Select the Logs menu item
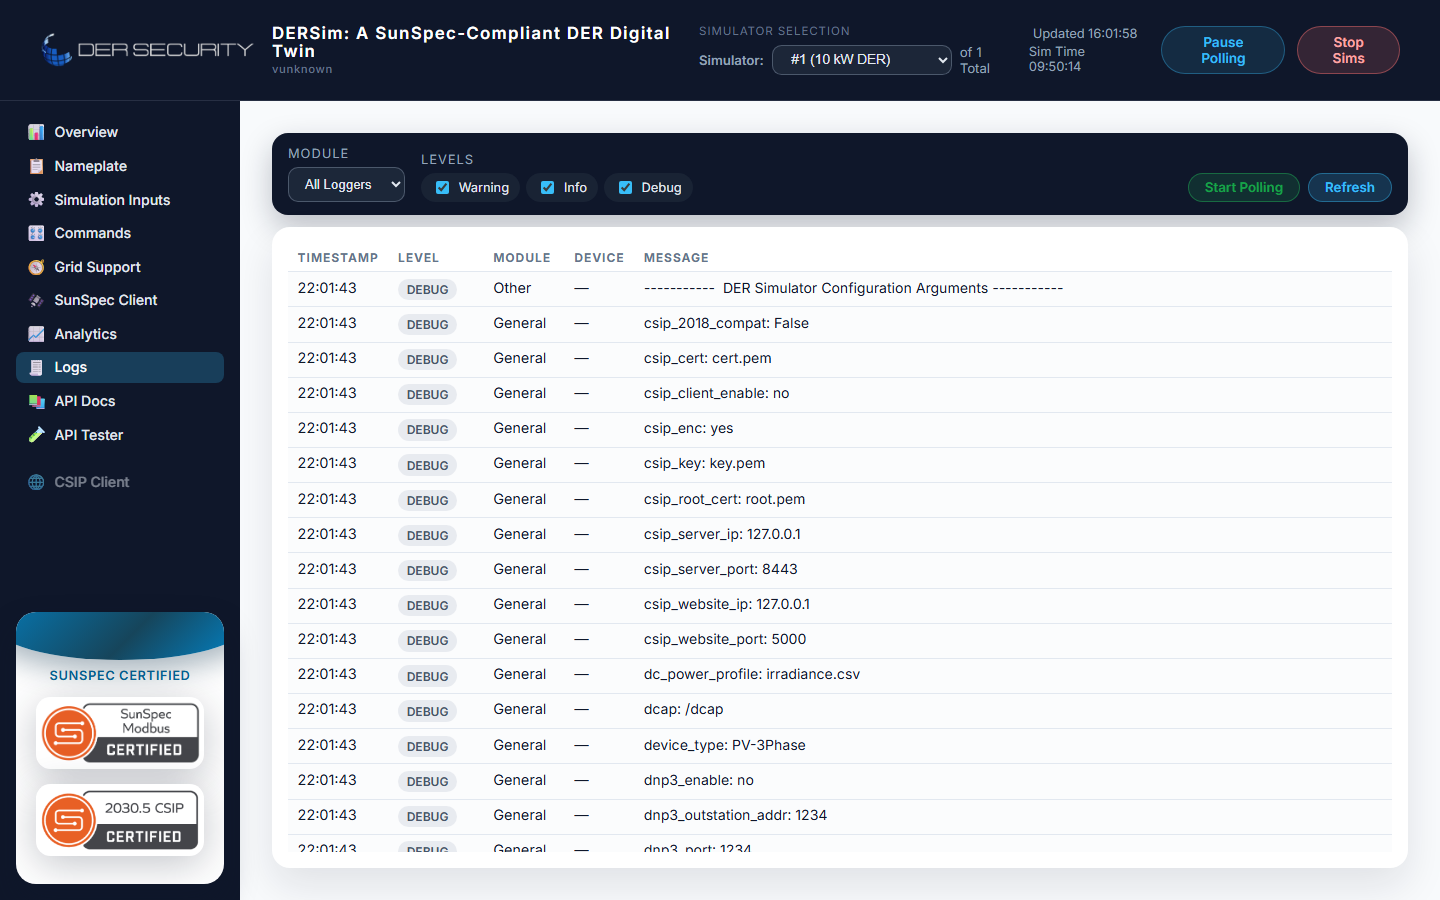This screenshot has height=900, width=1440. [x=120, y=367]
